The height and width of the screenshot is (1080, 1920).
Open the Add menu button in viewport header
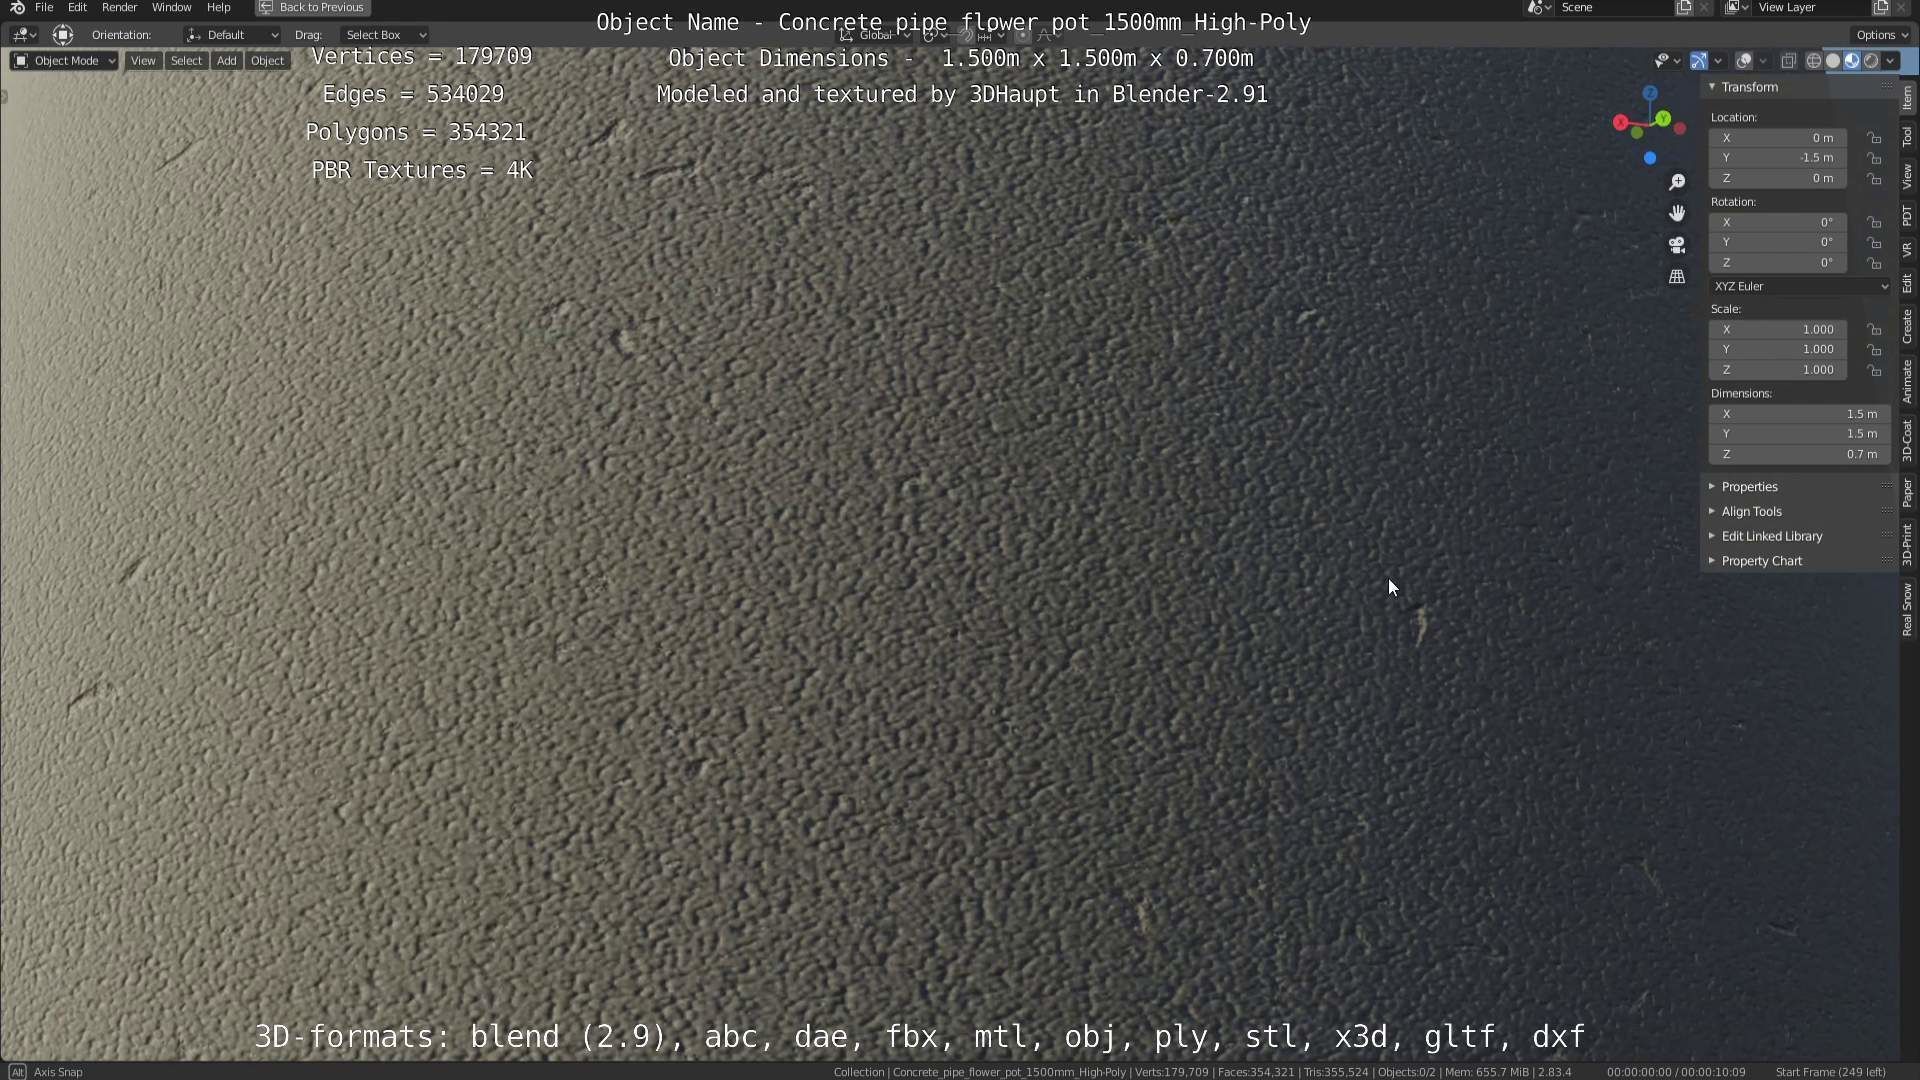click(x=226, y=61)
